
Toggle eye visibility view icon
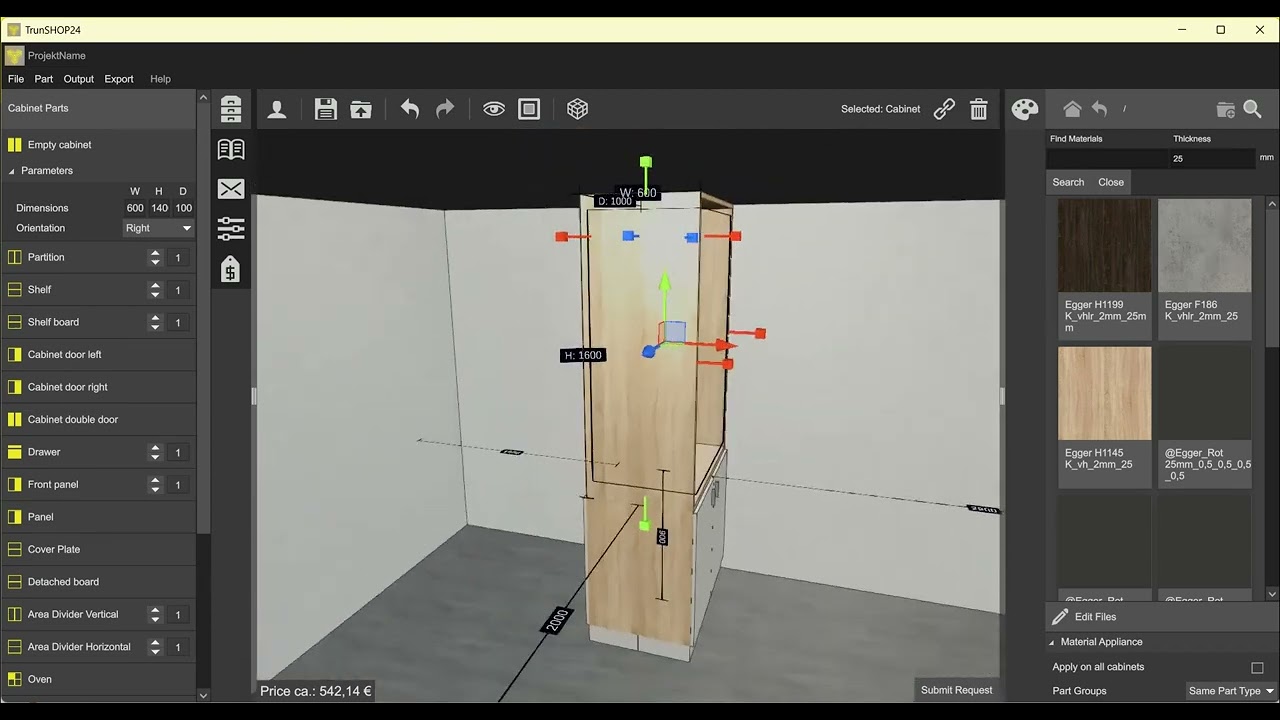click(x=494, y=109)
